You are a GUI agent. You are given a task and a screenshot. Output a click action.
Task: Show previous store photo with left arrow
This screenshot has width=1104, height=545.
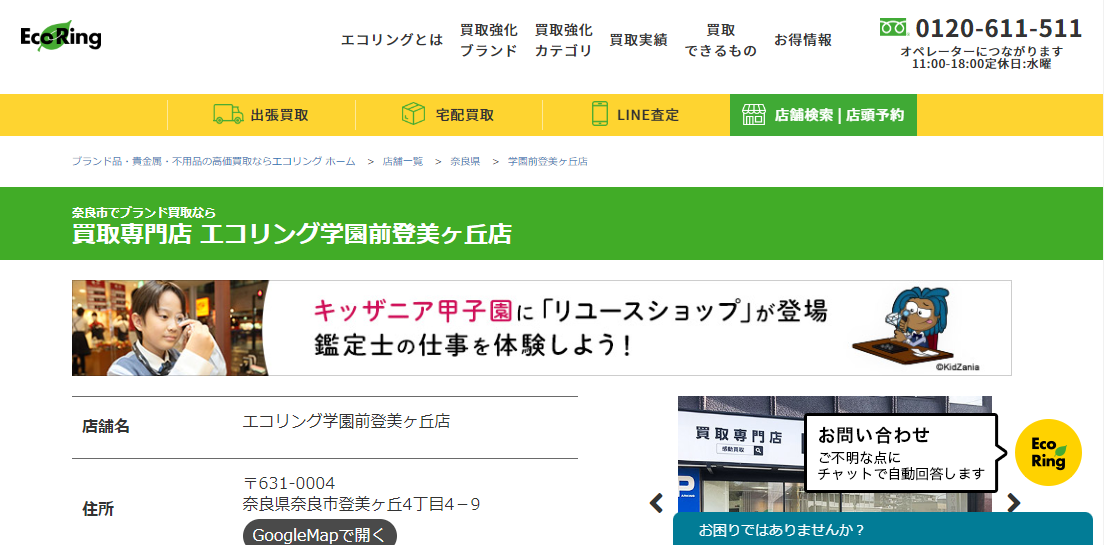click(656, 503)
